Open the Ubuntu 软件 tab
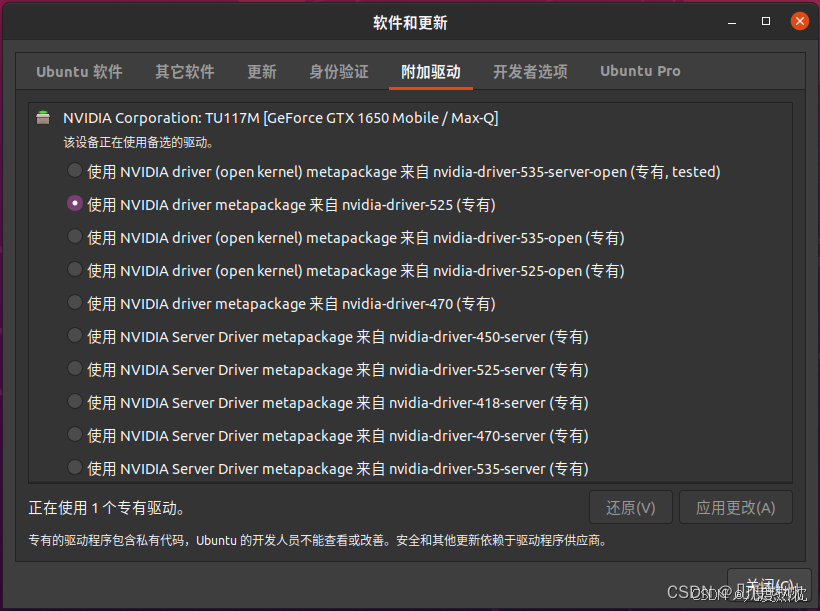 (x=79, y=72)
